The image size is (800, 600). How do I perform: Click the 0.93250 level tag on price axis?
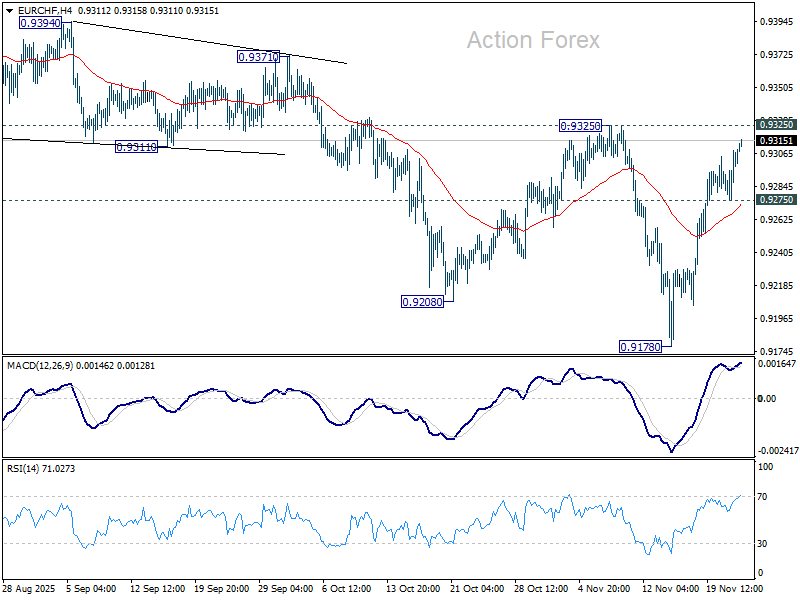[x=776, y=124]
